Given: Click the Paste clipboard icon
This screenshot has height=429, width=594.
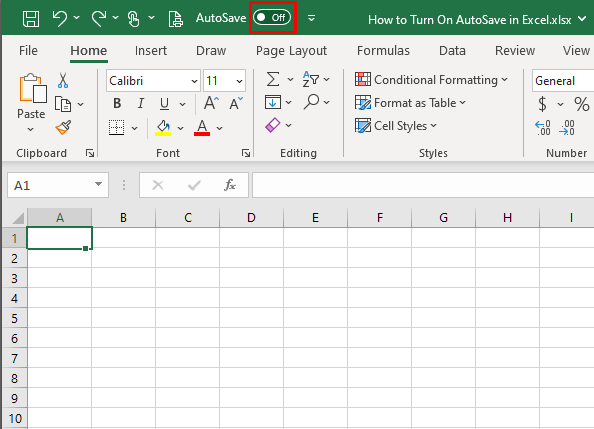Looking at the screenshot, I should (x=33, y=89).
